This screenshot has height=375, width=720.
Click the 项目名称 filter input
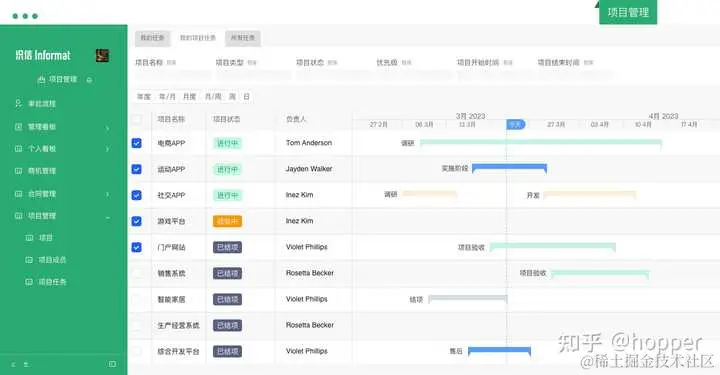coord(173,75)
